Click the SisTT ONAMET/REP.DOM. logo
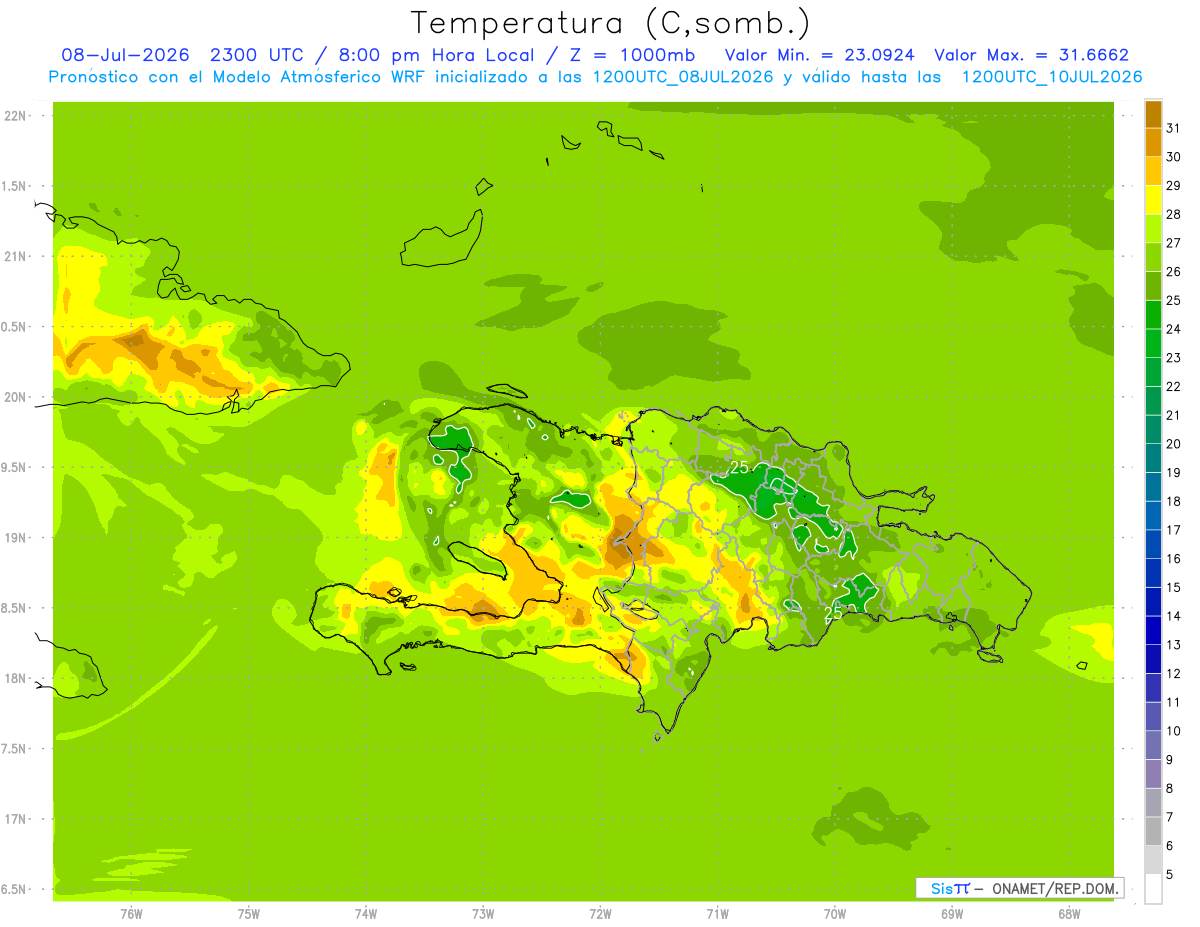Viewport: 1200px width, 927px height. pyautogui.click(x=1019, y=888)
